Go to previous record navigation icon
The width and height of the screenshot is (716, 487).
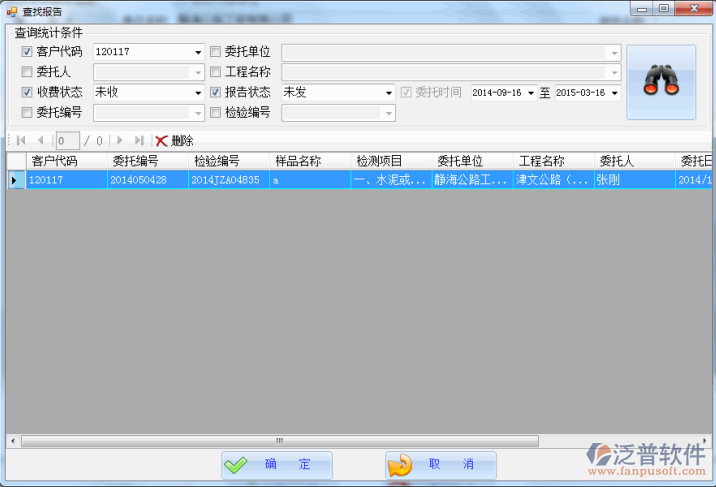[x=41, y=141]
